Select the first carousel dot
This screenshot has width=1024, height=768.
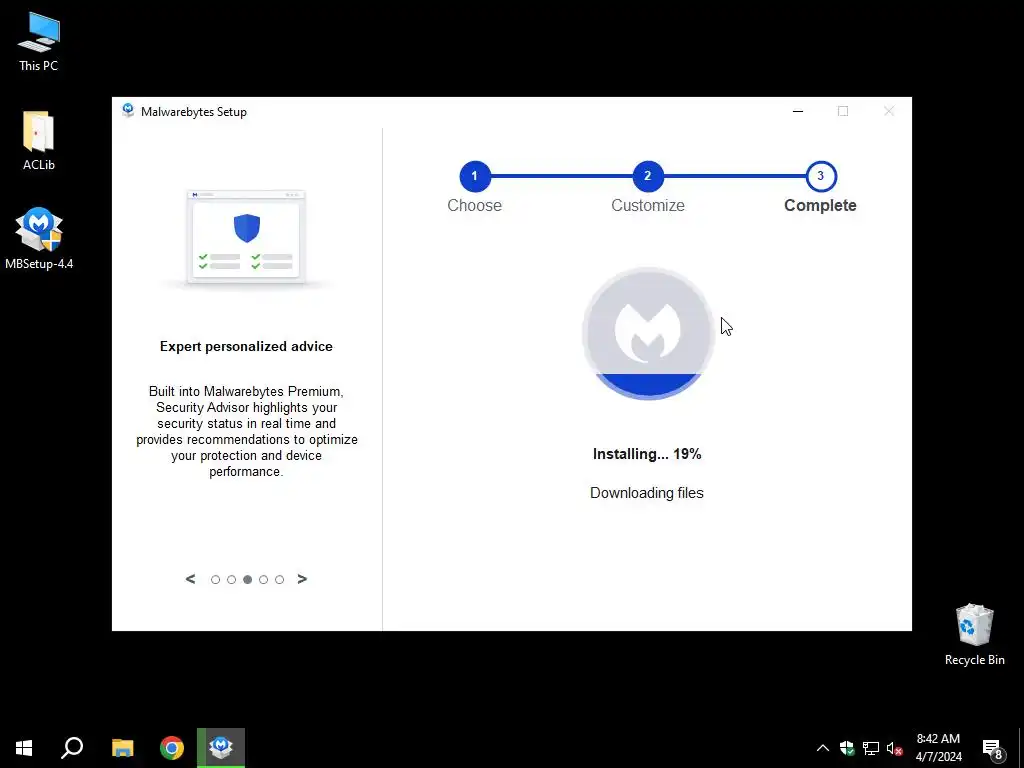(x=216, y=579)
